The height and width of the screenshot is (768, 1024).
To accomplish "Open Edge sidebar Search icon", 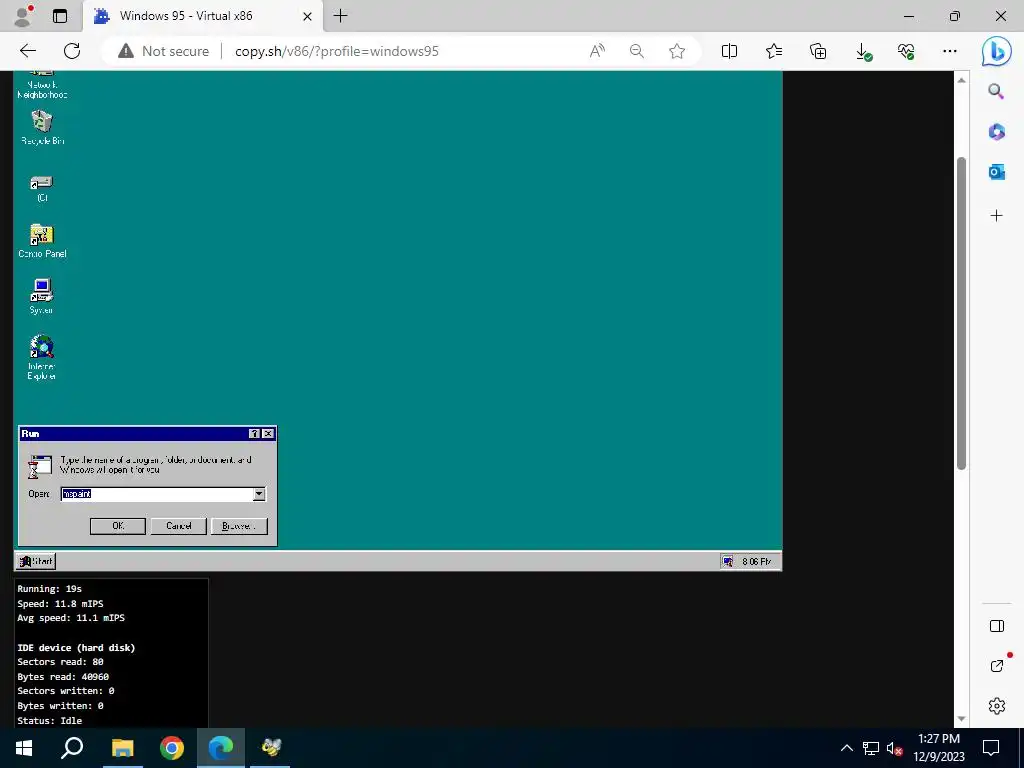I will (997, 91).
